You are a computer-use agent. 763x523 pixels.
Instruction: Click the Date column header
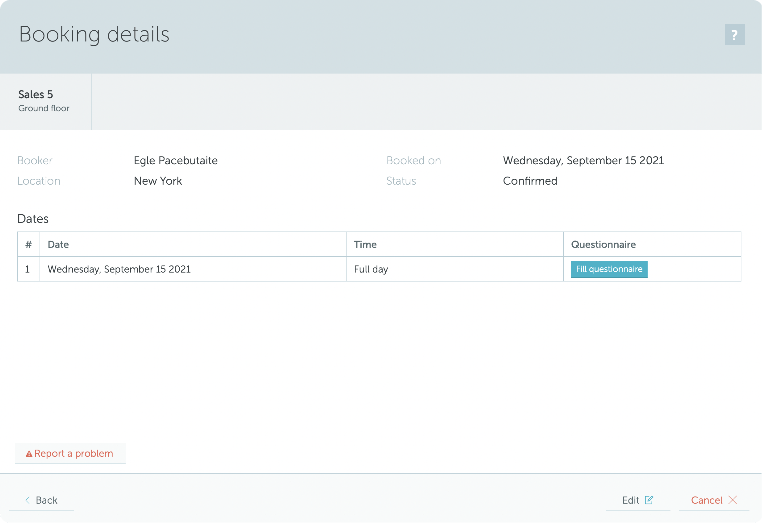193,244
